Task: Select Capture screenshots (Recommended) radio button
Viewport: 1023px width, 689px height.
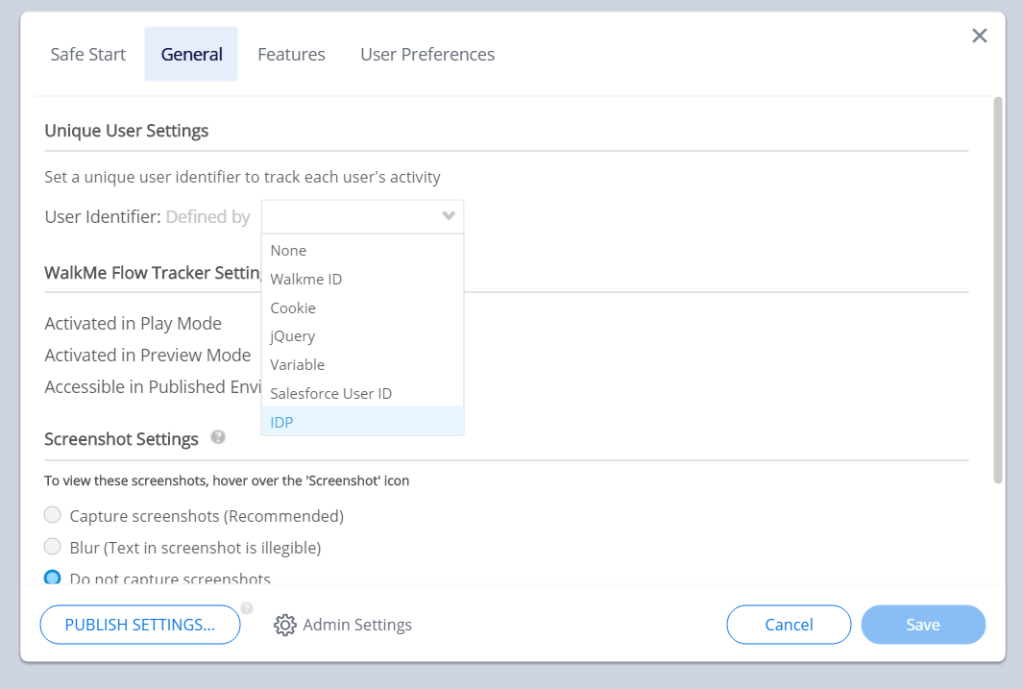Action: point(53,516)
